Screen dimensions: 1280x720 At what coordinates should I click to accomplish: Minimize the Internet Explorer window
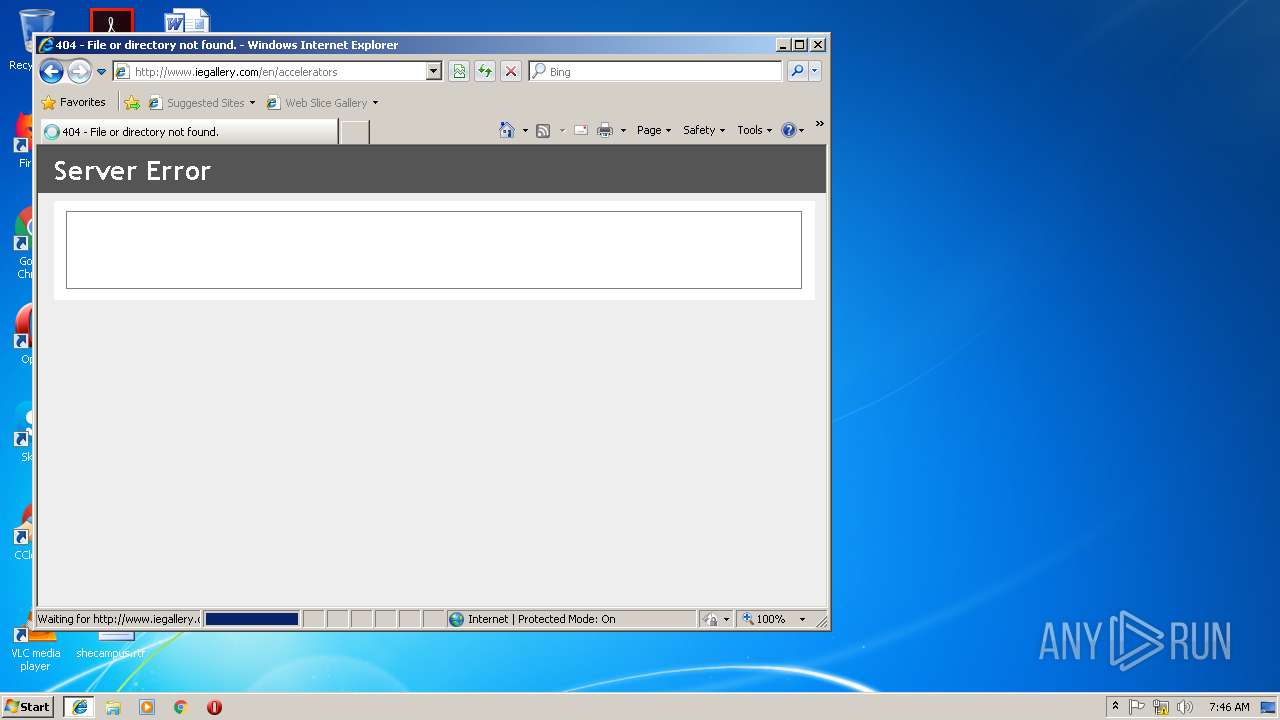pyautogui.click(x=783, y=44)
